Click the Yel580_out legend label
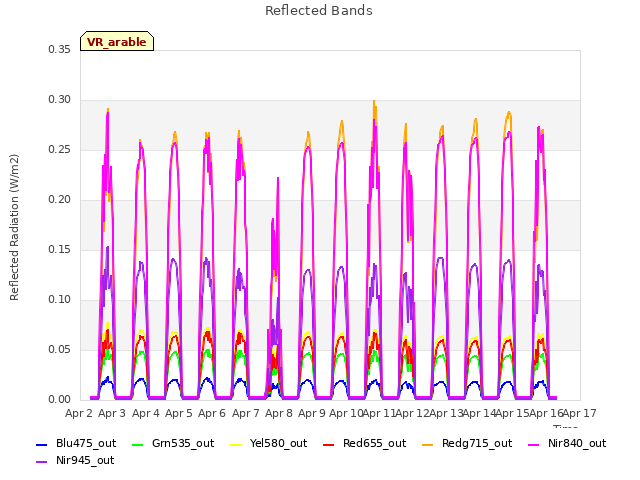Screen dimensions: 640x480 (278, 444)
